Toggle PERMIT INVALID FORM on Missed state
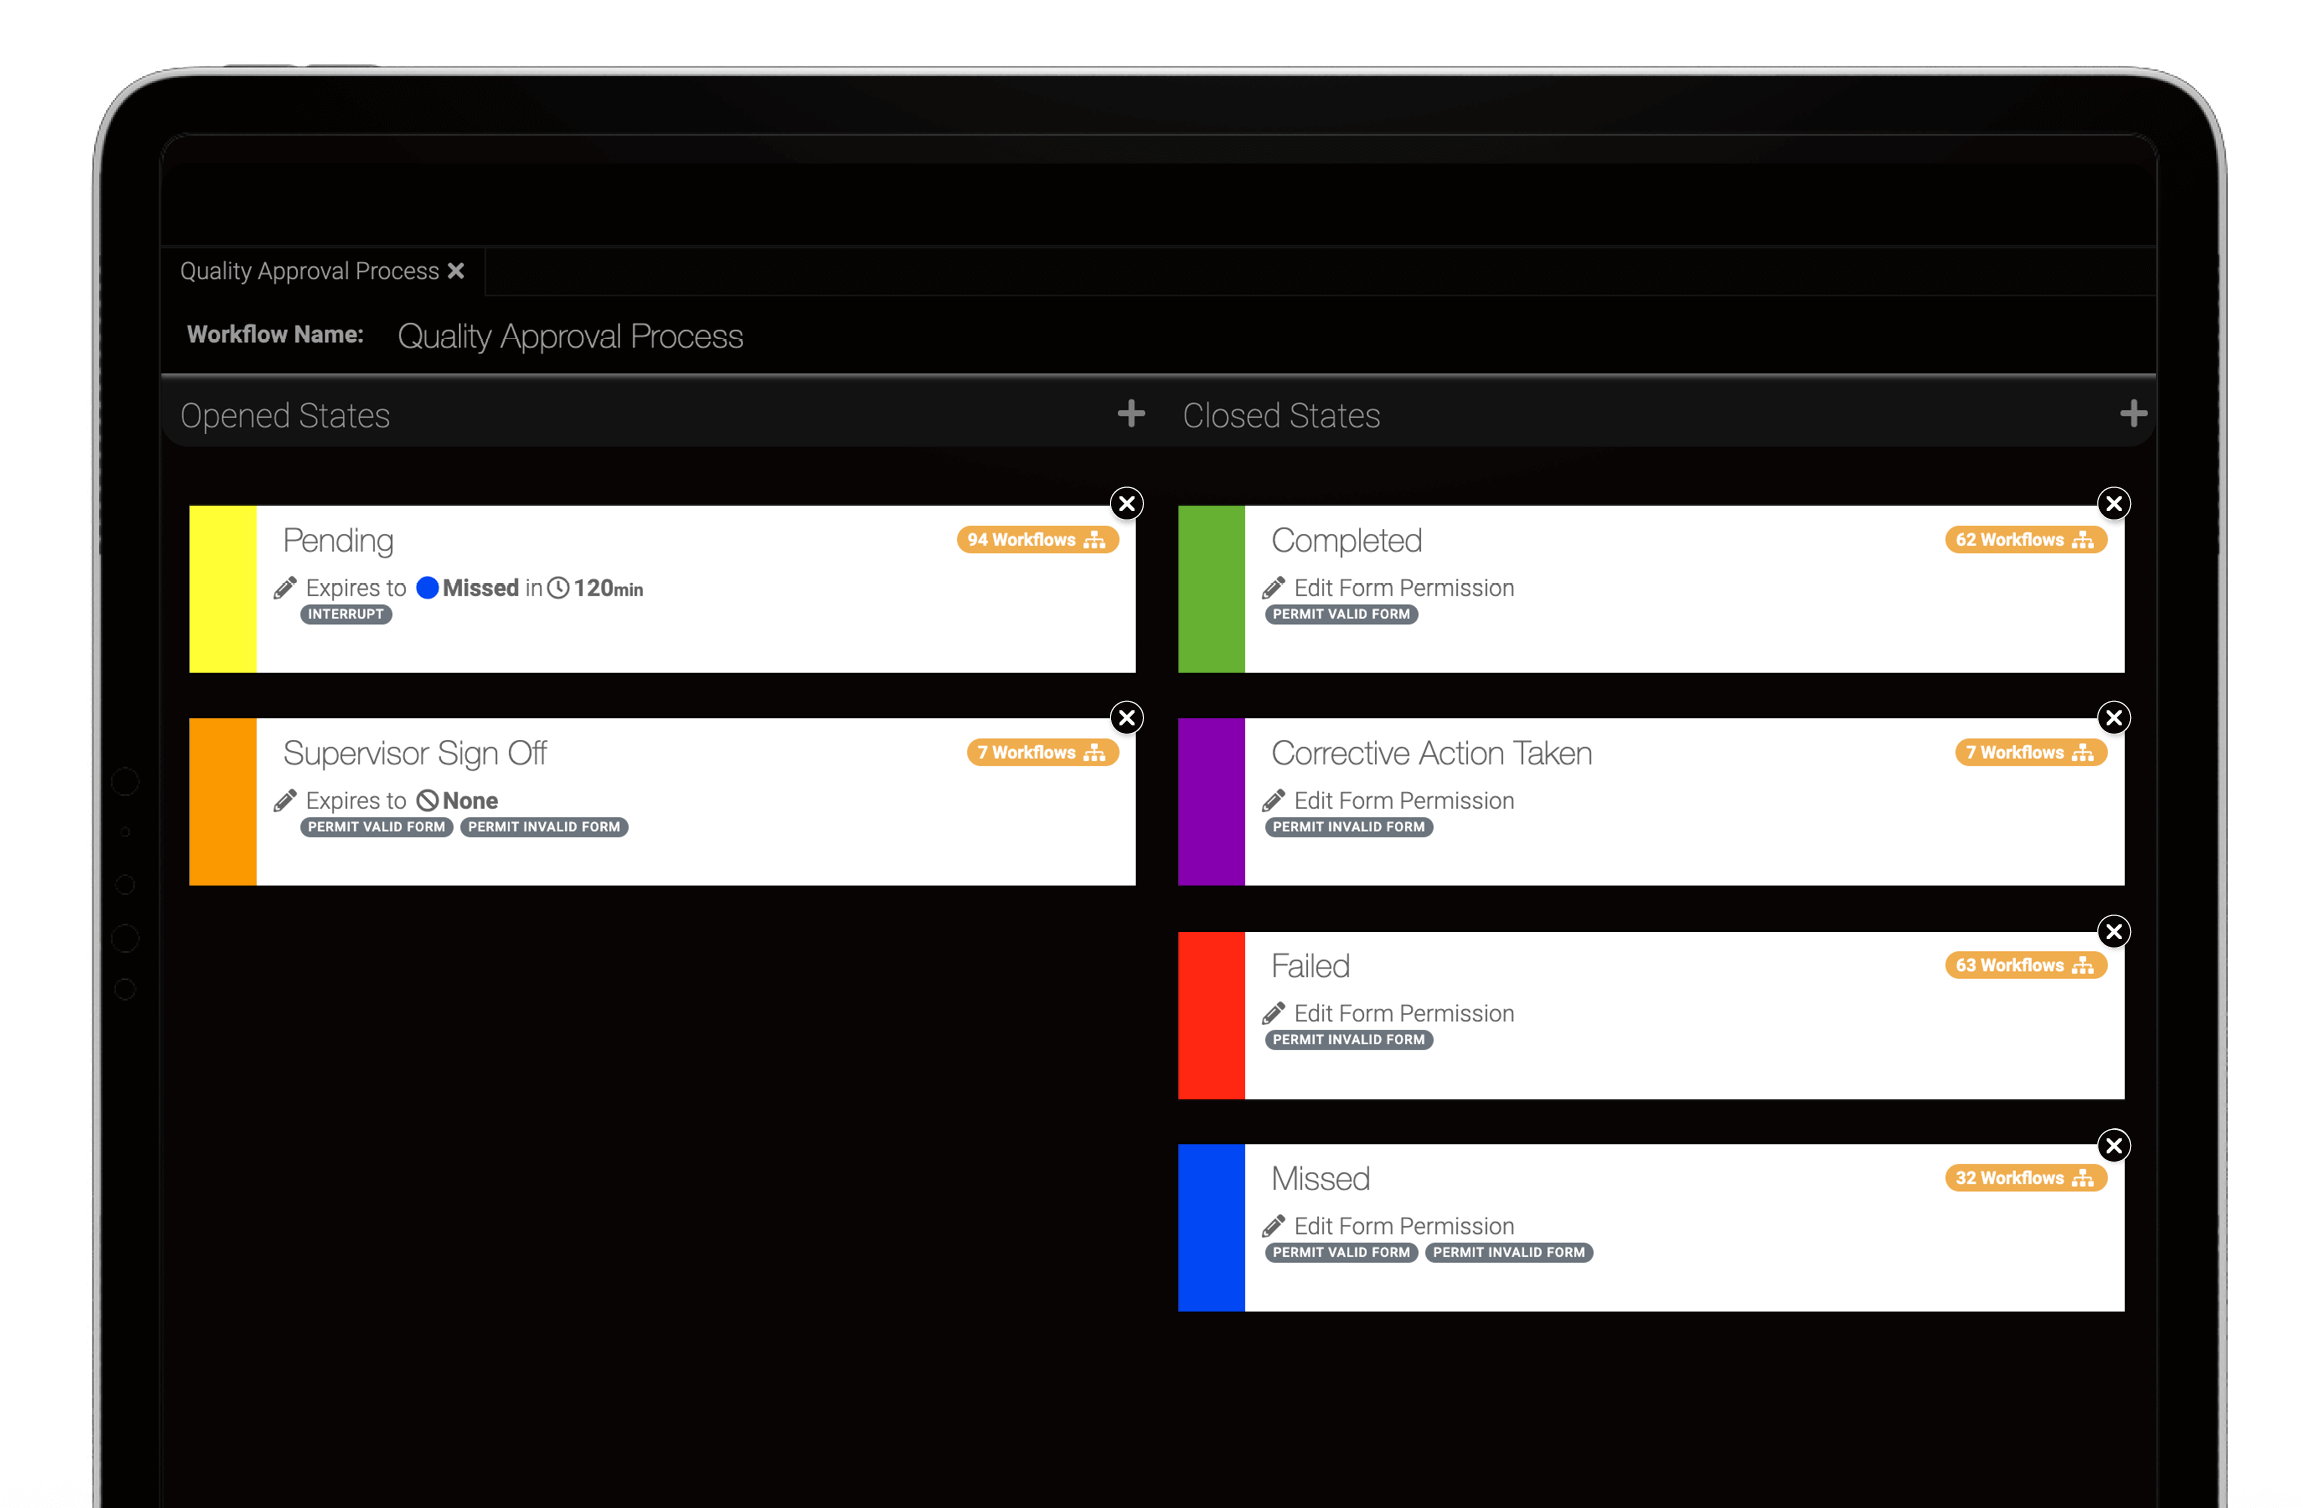This screenshot has height=1508, width=2303. point(1508,1252)
